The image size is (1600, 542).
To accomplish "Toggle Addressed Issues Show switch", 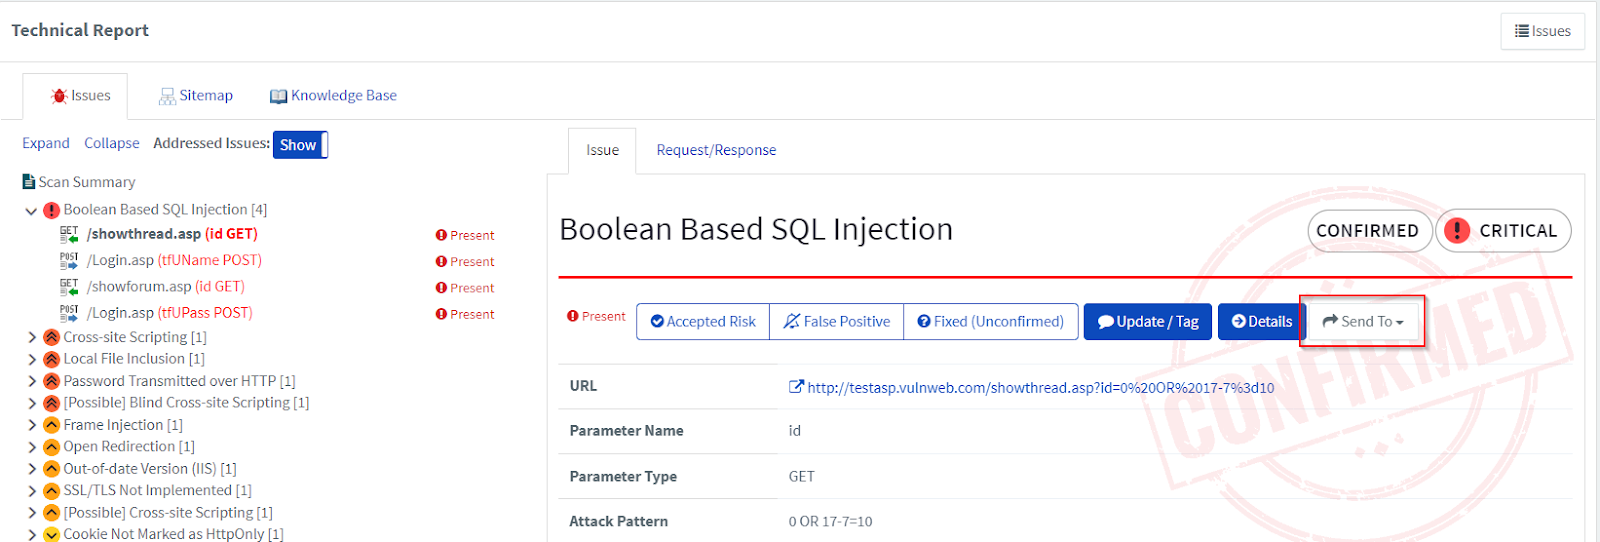I will (300, 145).
